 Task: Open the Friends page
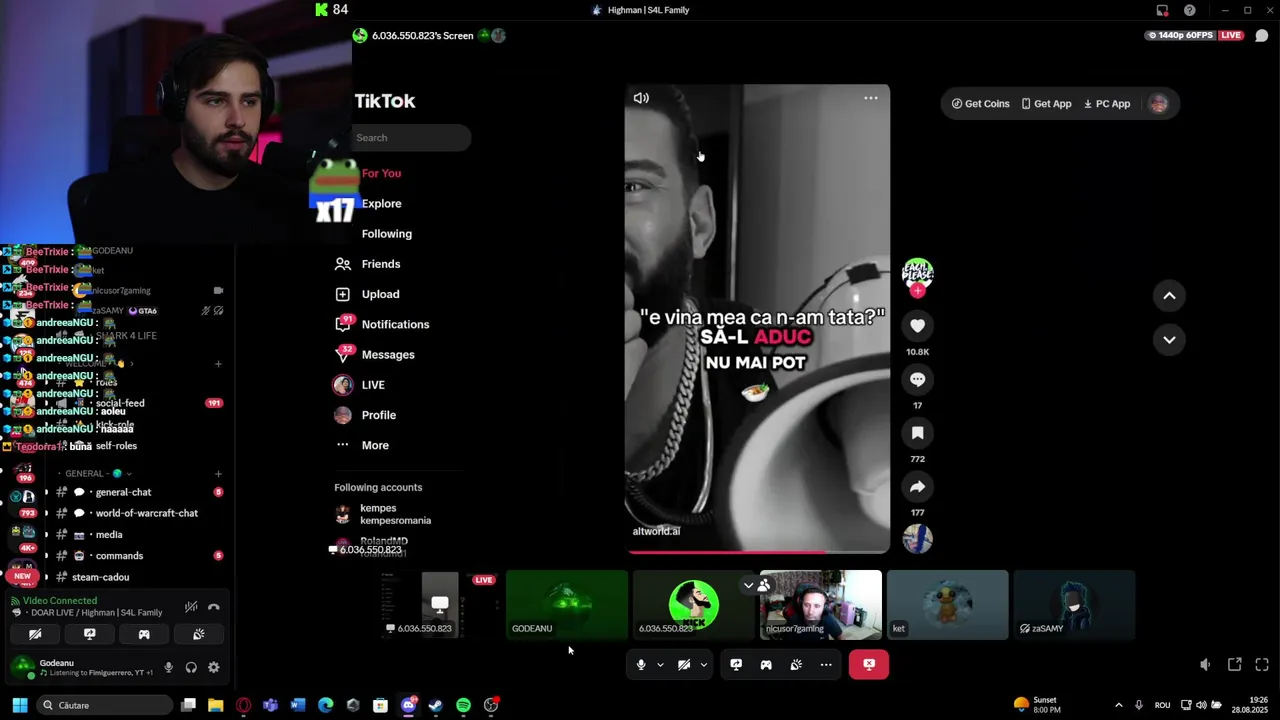tap(367, 264)
